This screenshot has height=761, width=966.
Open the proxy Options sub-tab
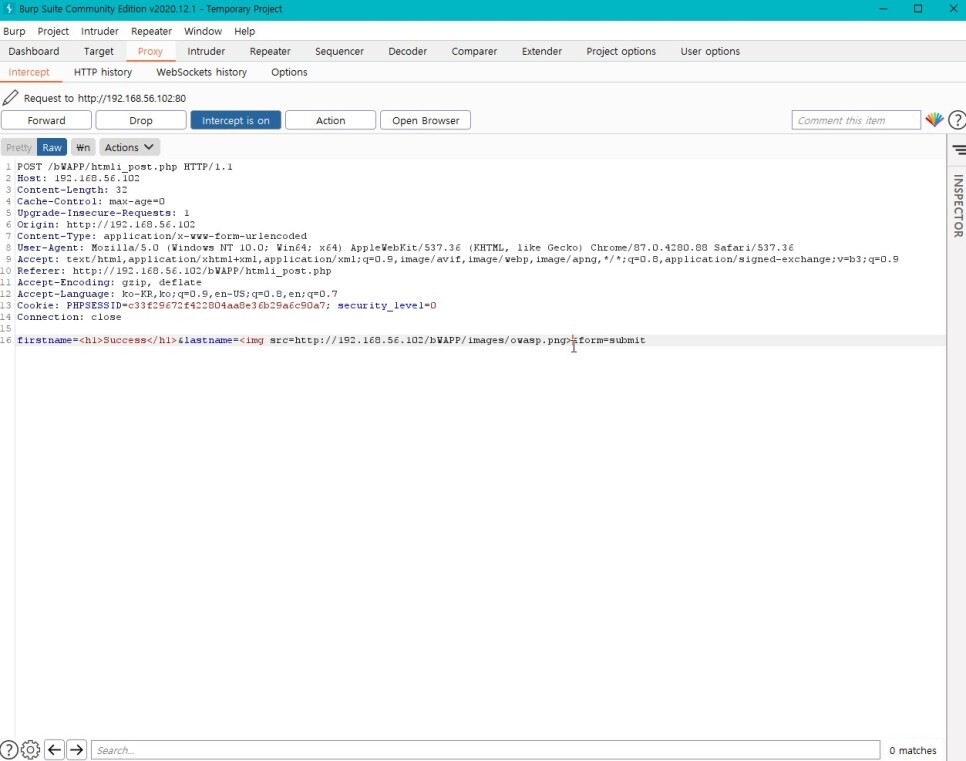click(289, 72)
